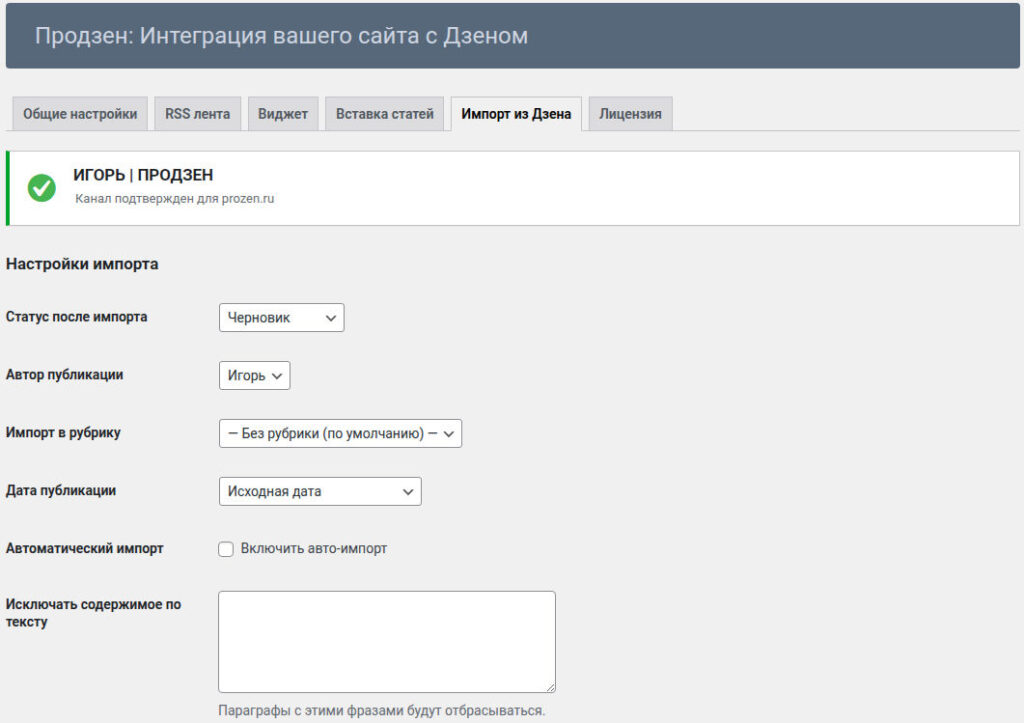Enable the авто-импорт checkbox
The height and width of the screenshot is (723, 1024).
(226, 549)
